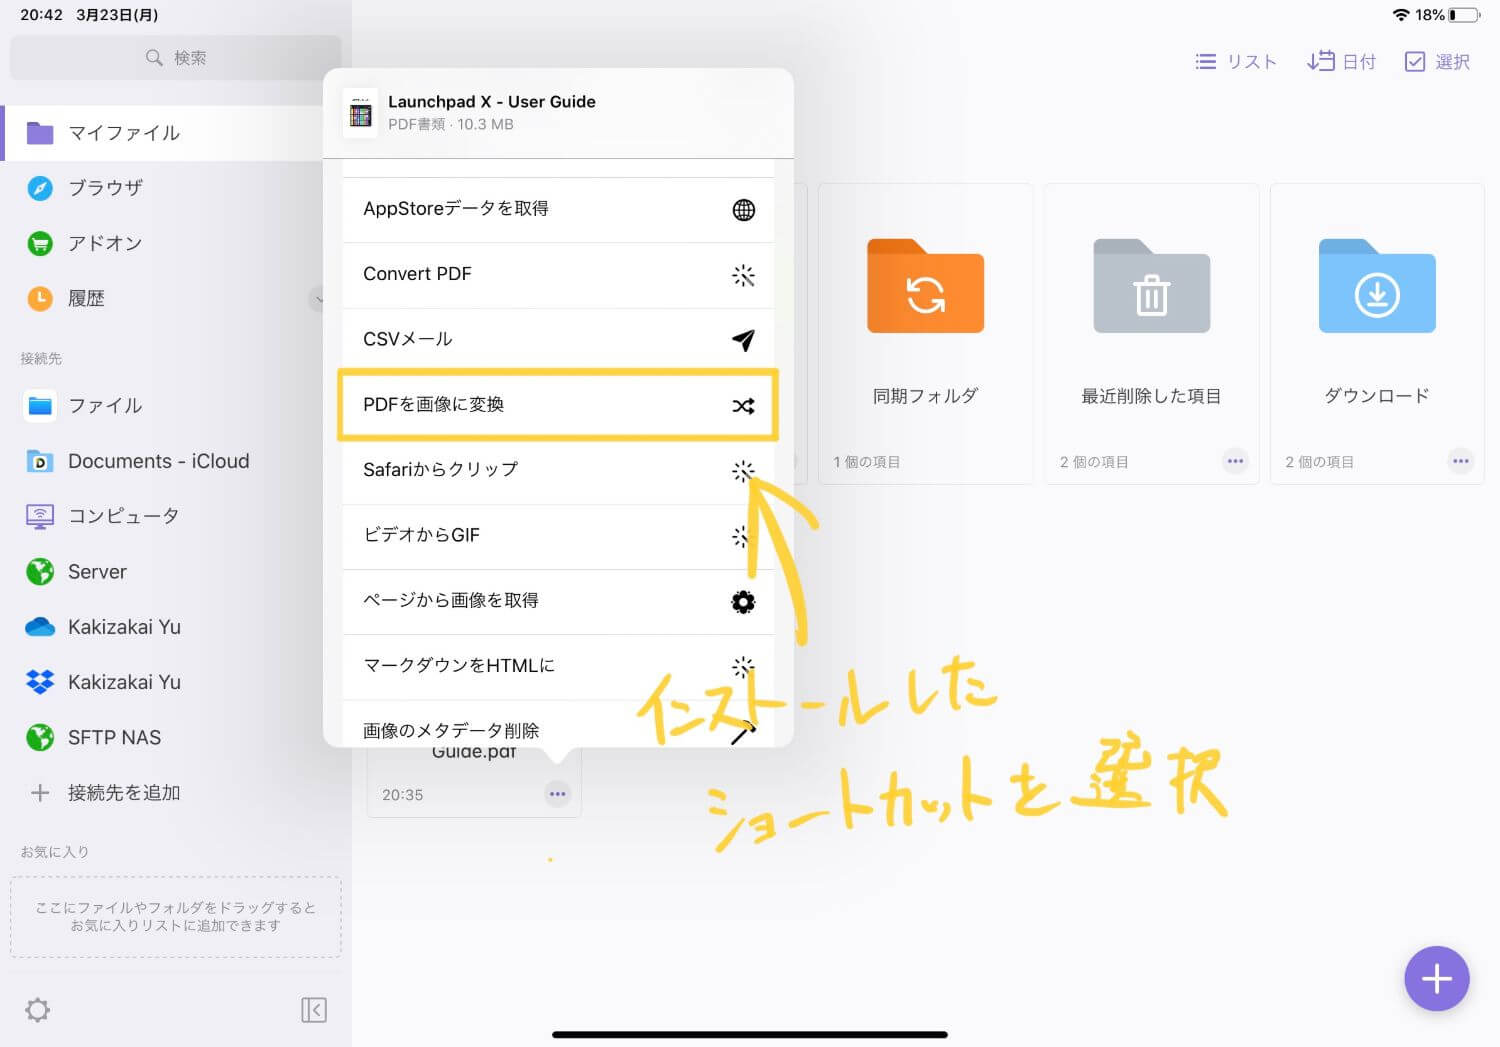Tap the お気に入り drop area
This screenshot has width=1500, height=1047.
pos(175,917)
